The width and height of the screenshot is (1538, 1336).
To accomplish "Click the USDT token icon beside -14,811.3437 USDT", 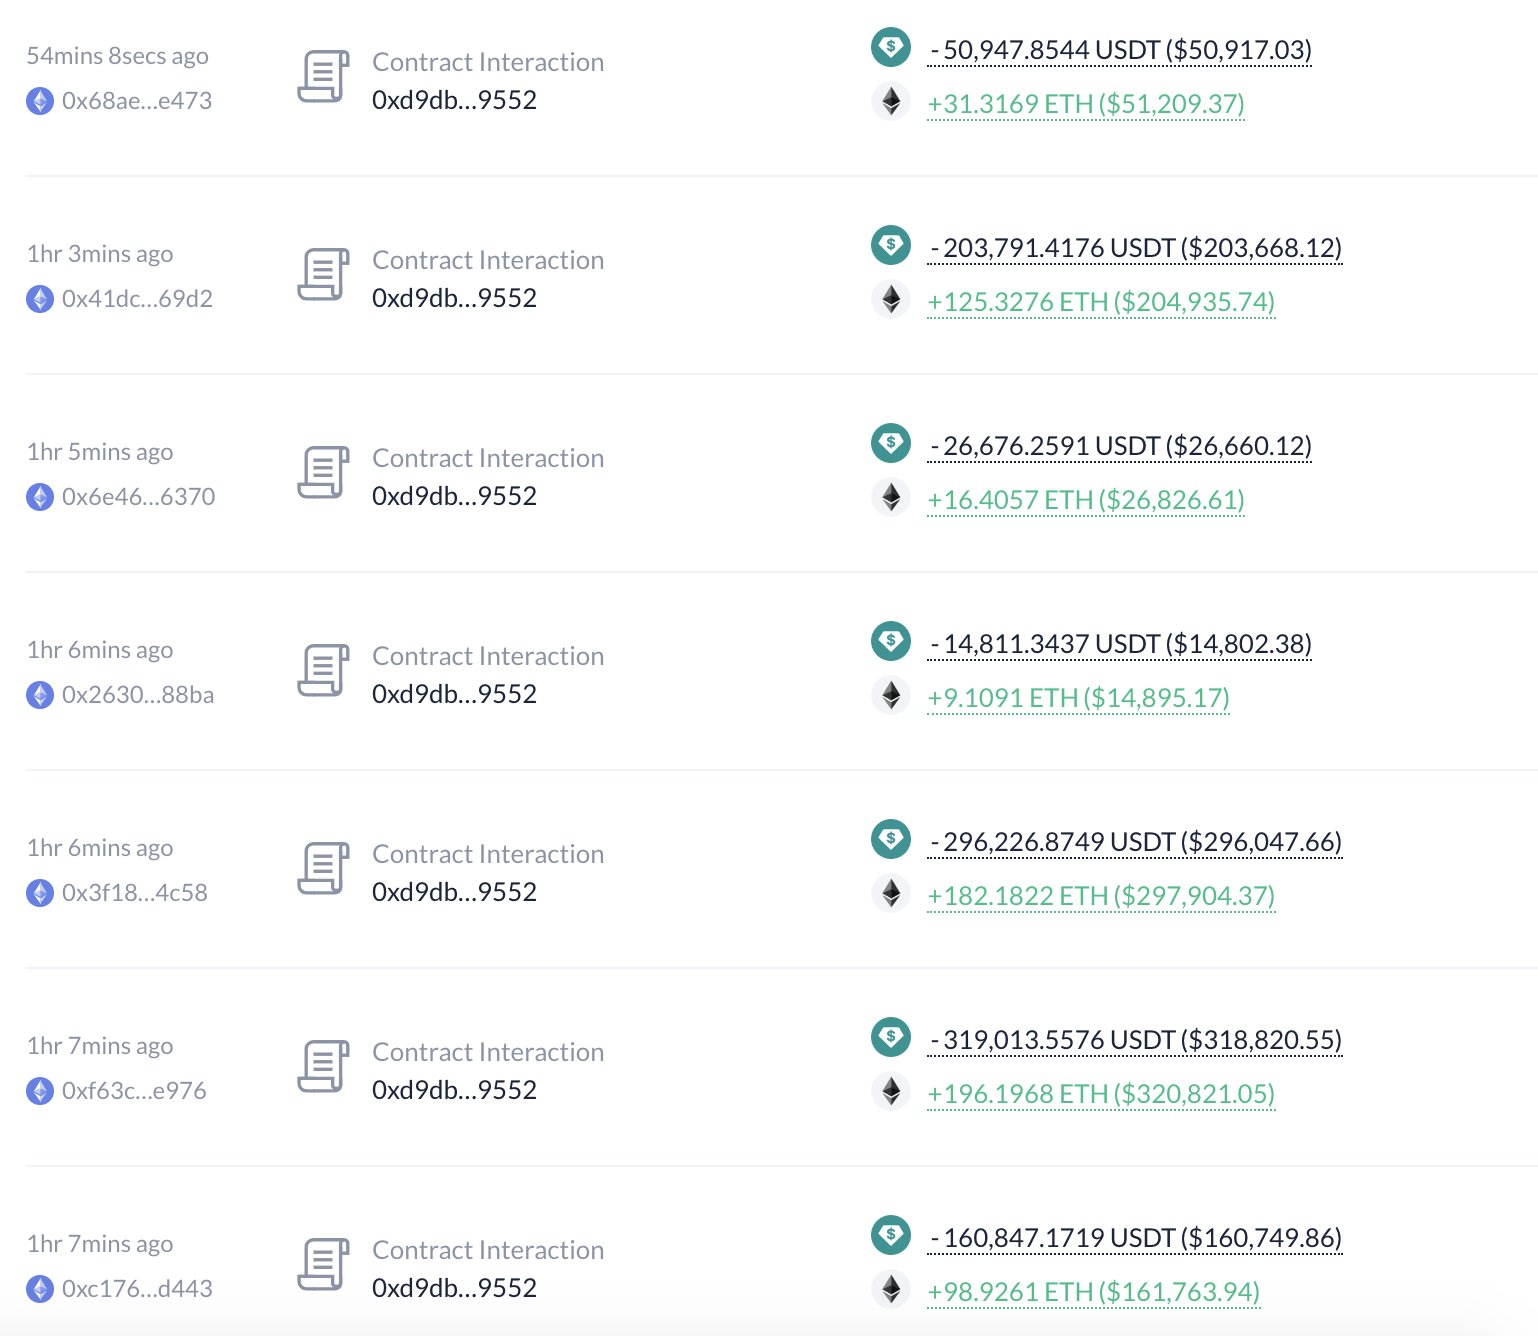I will click(x=891, y=641).
